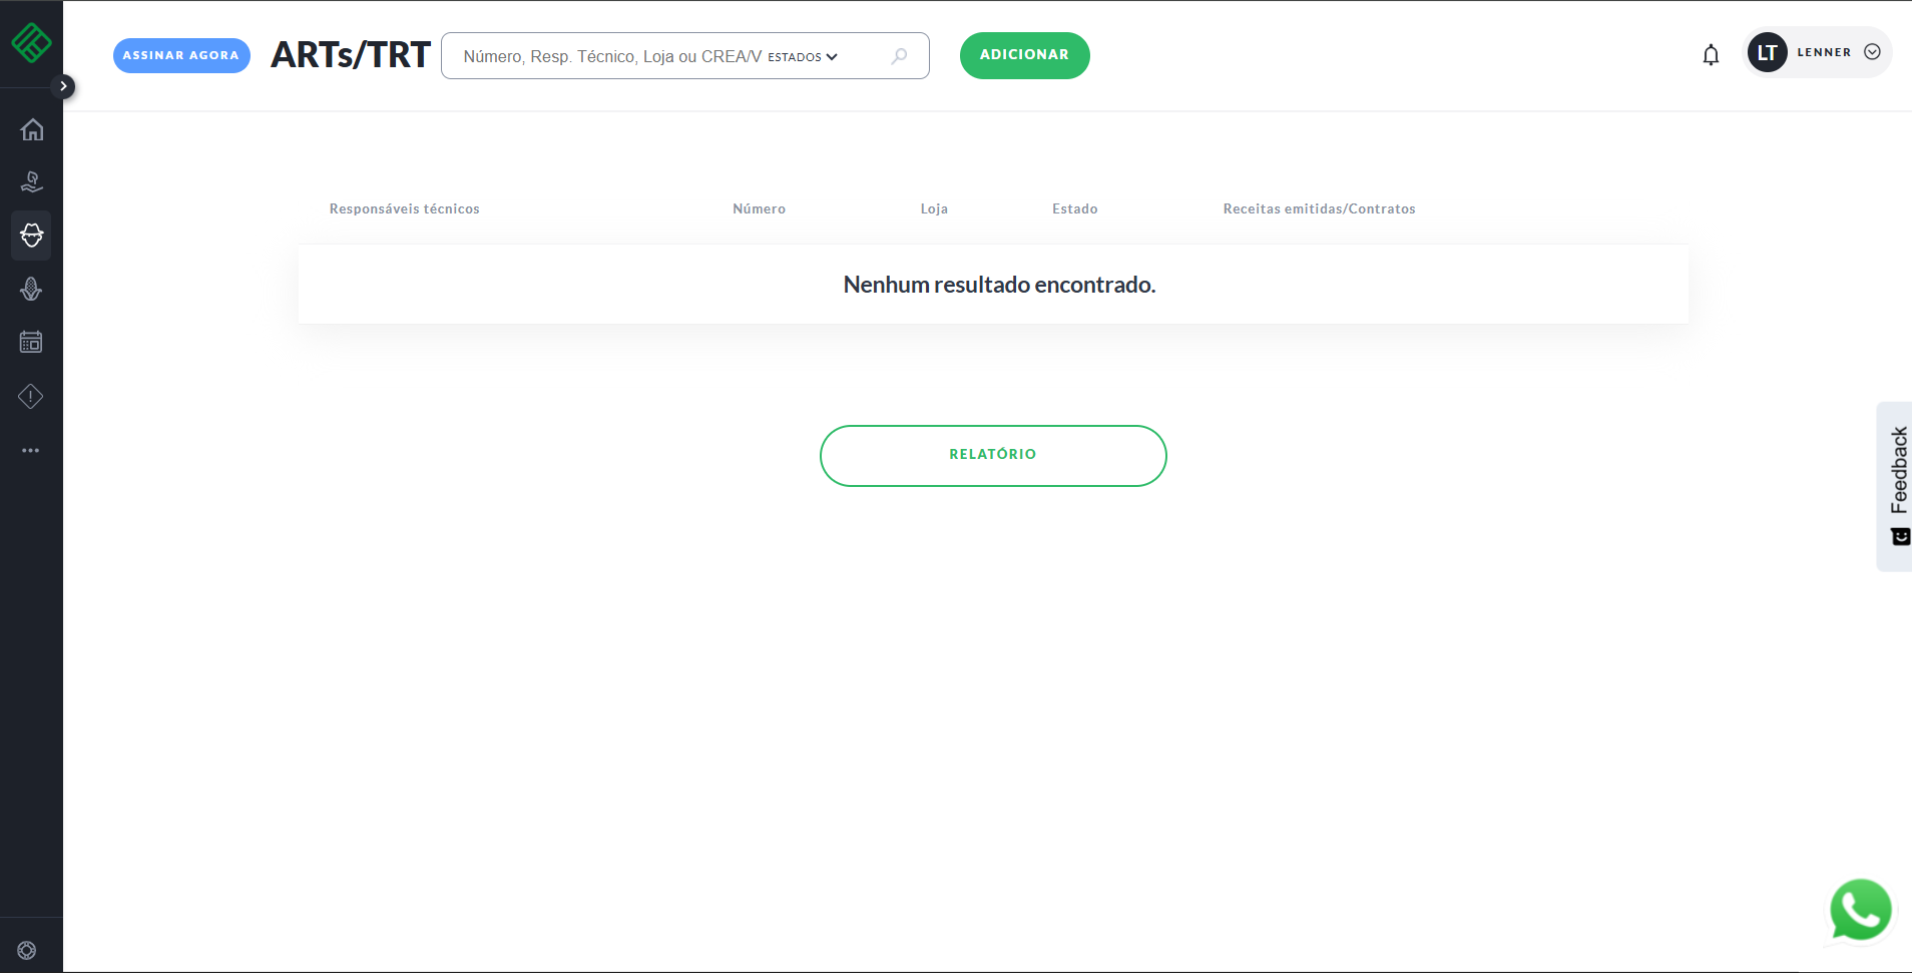Open the notifications bell
The image size is (1912, 973).
click(x=1710, y=55)
